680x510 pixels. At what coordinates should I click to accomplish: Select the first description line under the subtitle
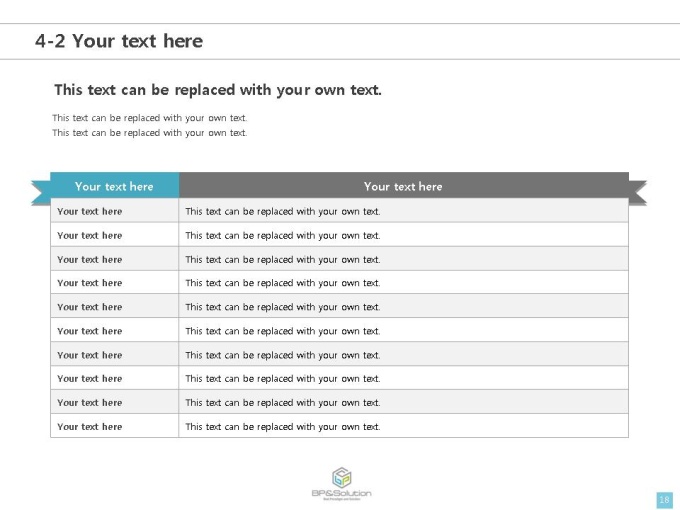click(x=150, y=118)
